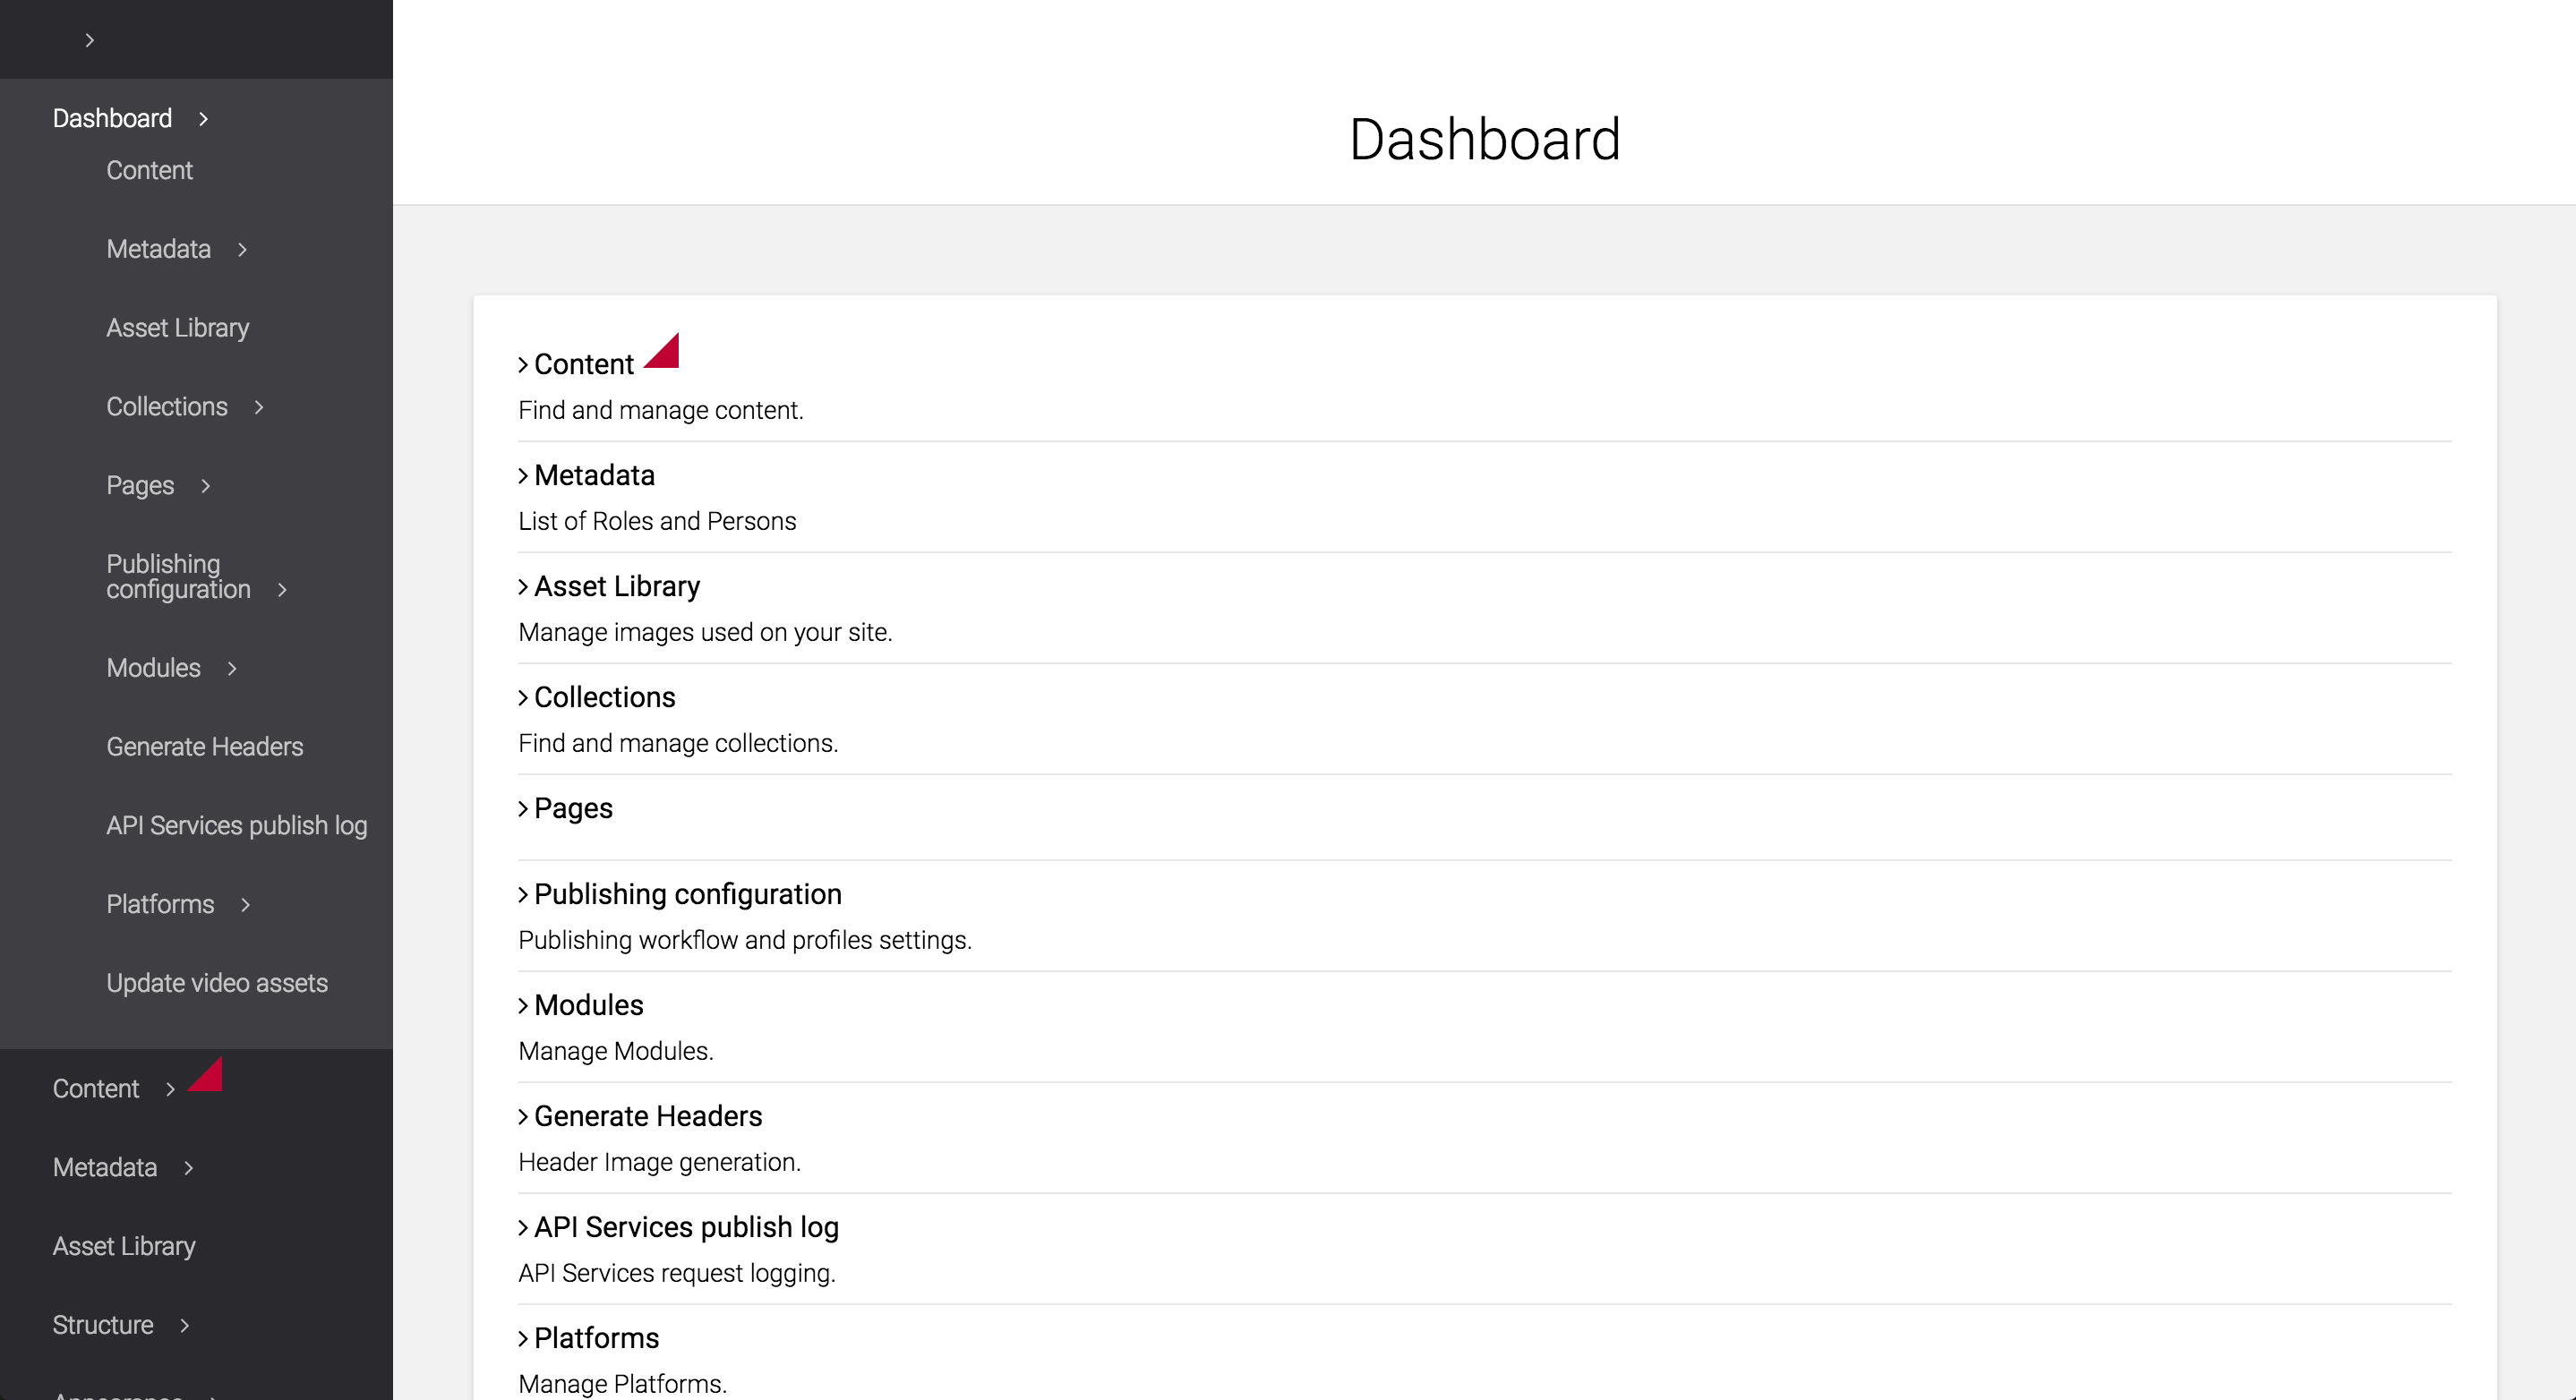Open the Content link in main panel
The image size is (2576, 1400).
coord(583,364)
